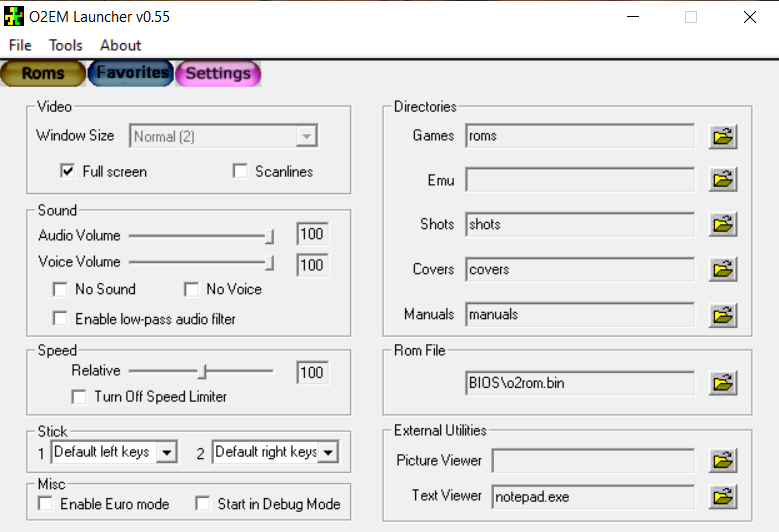Browse for the Manuals directory
779x532 pixels.
pyautogui.click(x=722, y=315)
